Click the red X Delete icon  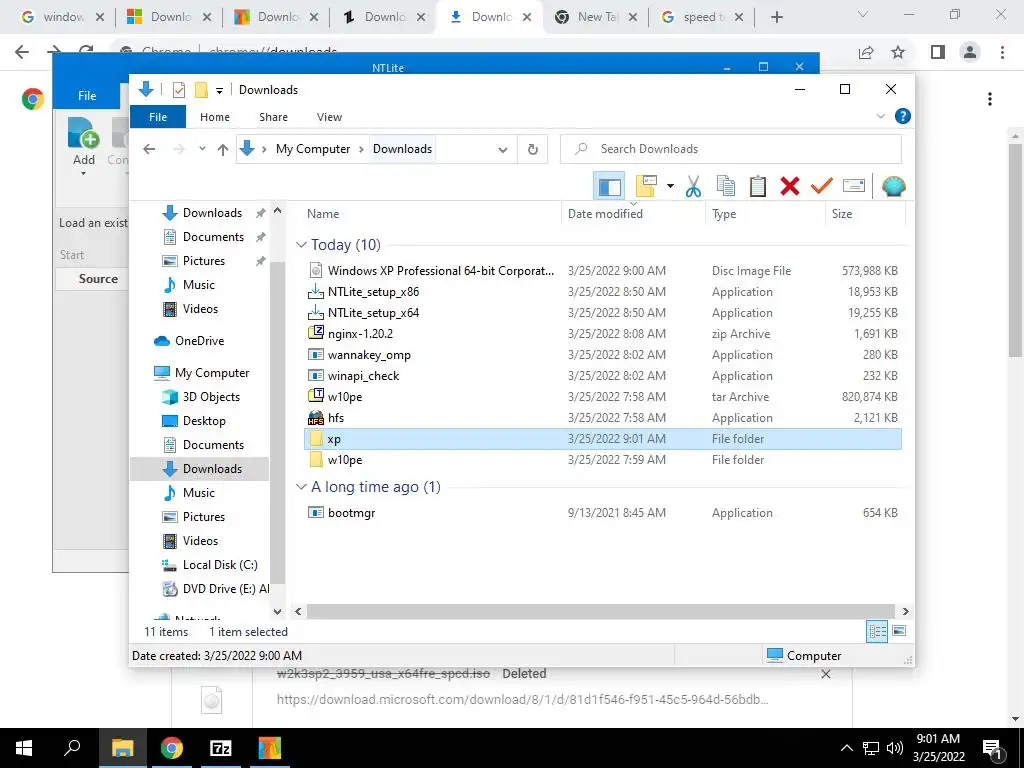[x=790, y=186]
